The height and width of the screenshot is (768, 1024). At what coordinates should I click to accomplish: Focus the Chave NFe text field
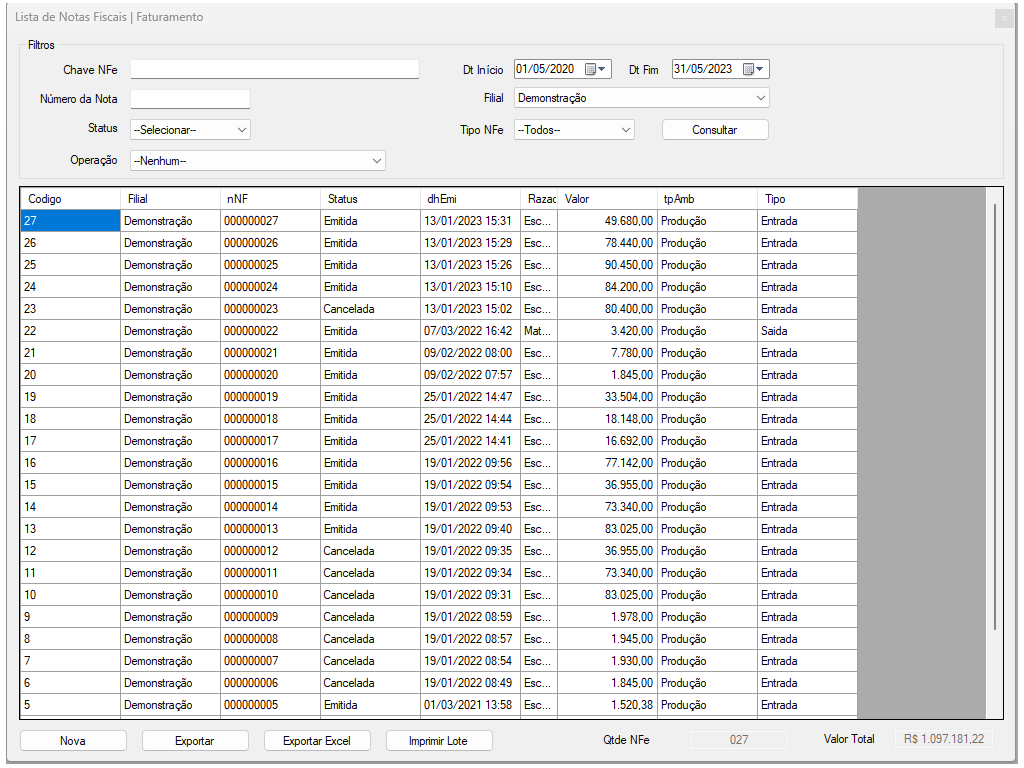click(x=274, y=69)
